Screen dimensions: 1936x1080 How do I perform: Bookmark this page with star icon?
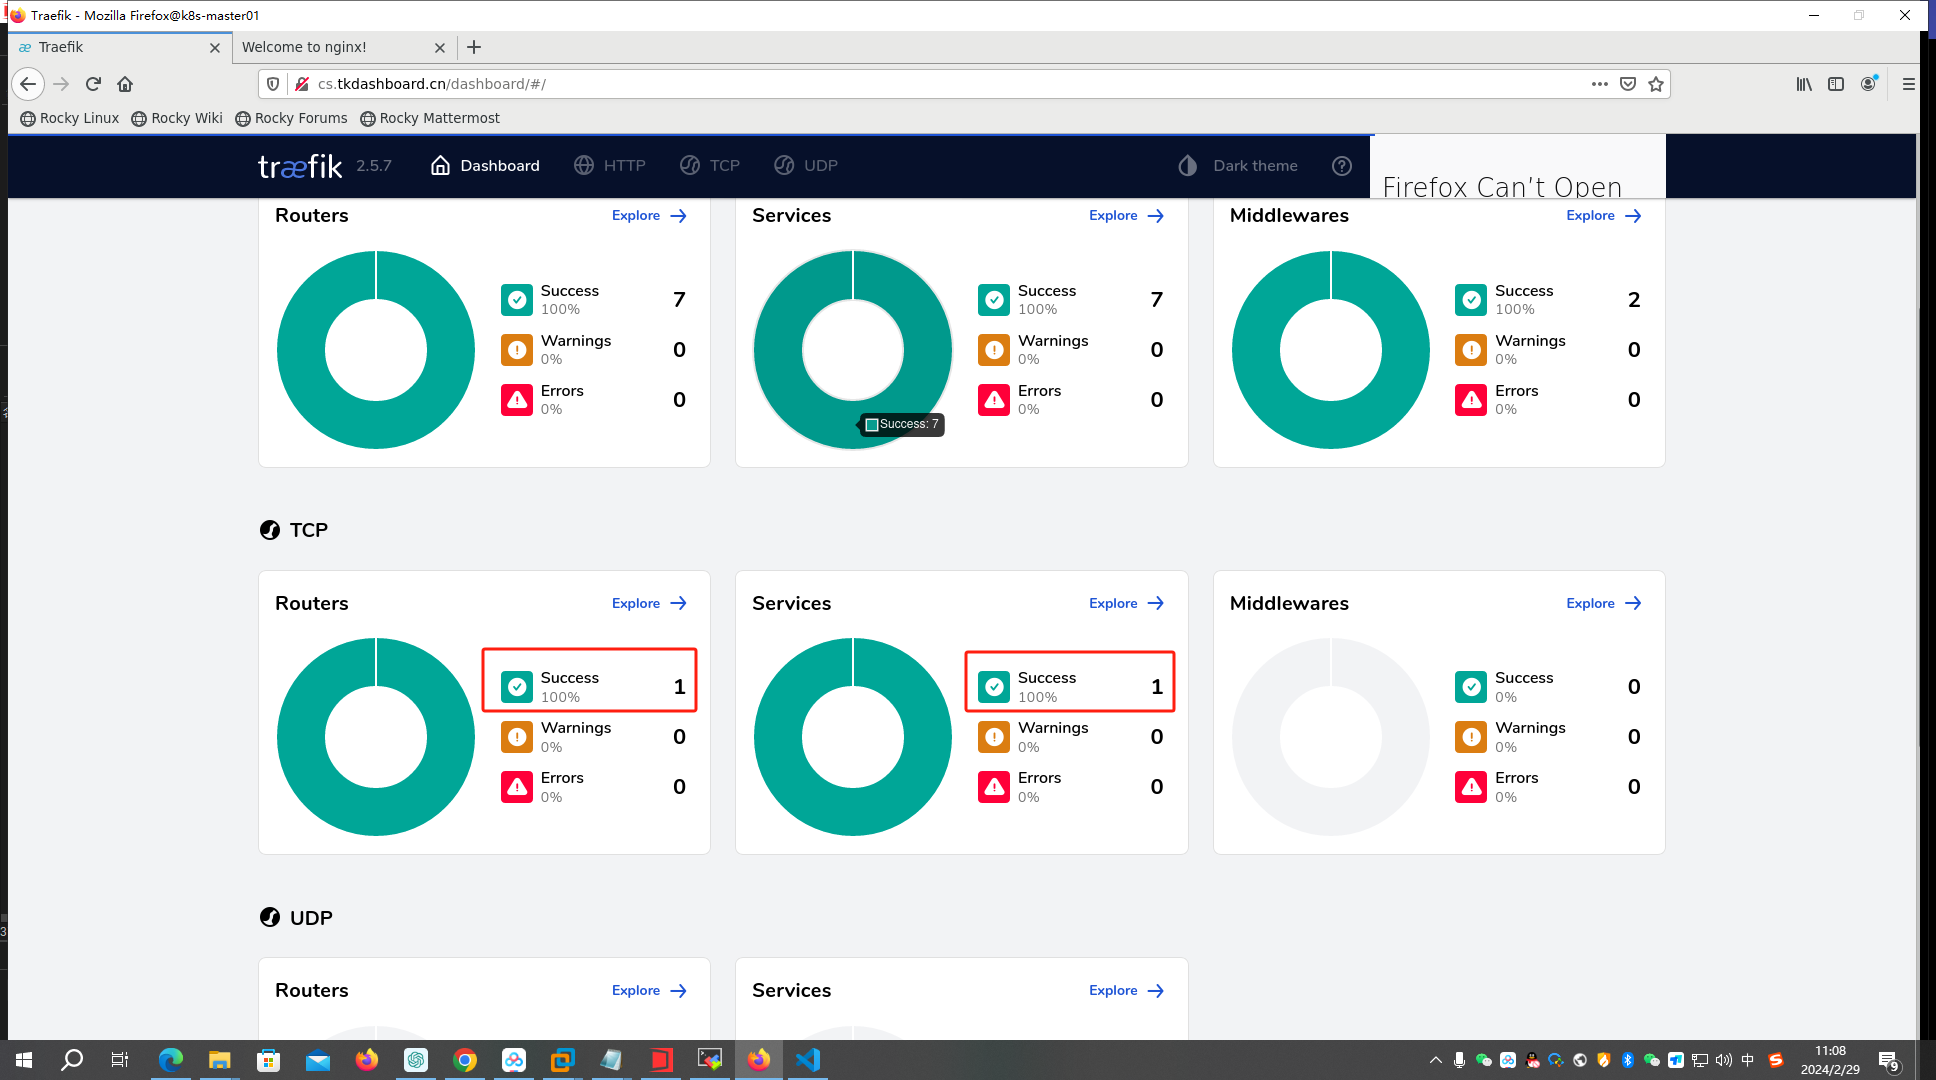[x=1656, y=84]
